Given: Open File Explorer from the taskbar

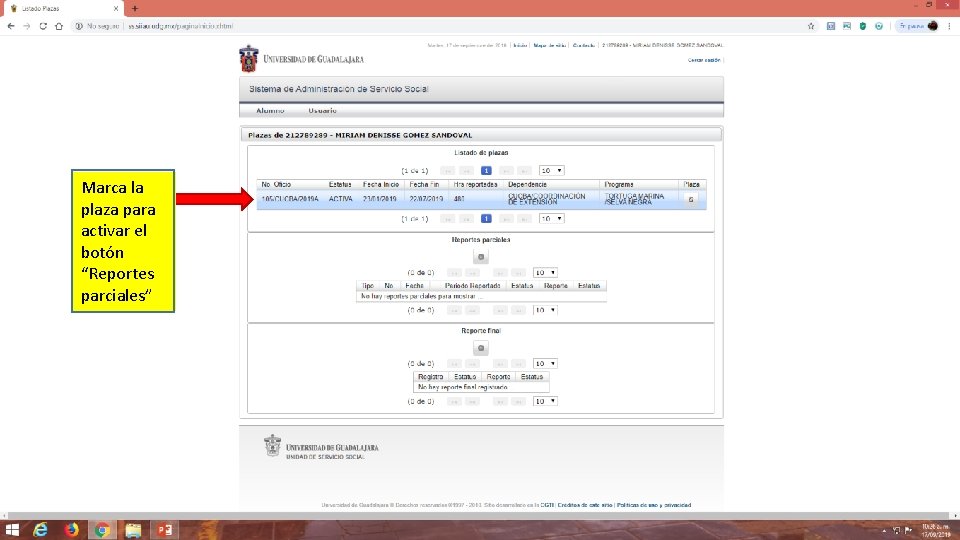Looking at the screenshot, I should pos(133,530).
